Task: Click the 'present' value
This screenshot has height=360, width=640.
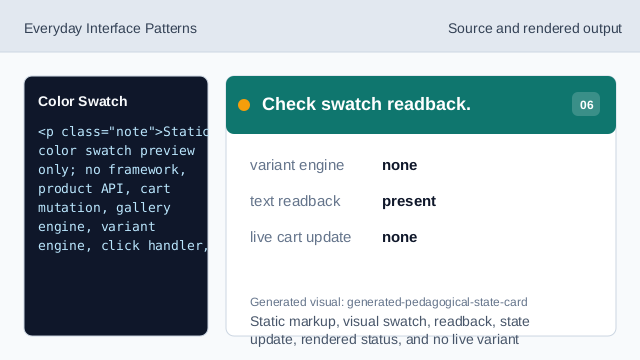Action: click(x=409, y=202)
